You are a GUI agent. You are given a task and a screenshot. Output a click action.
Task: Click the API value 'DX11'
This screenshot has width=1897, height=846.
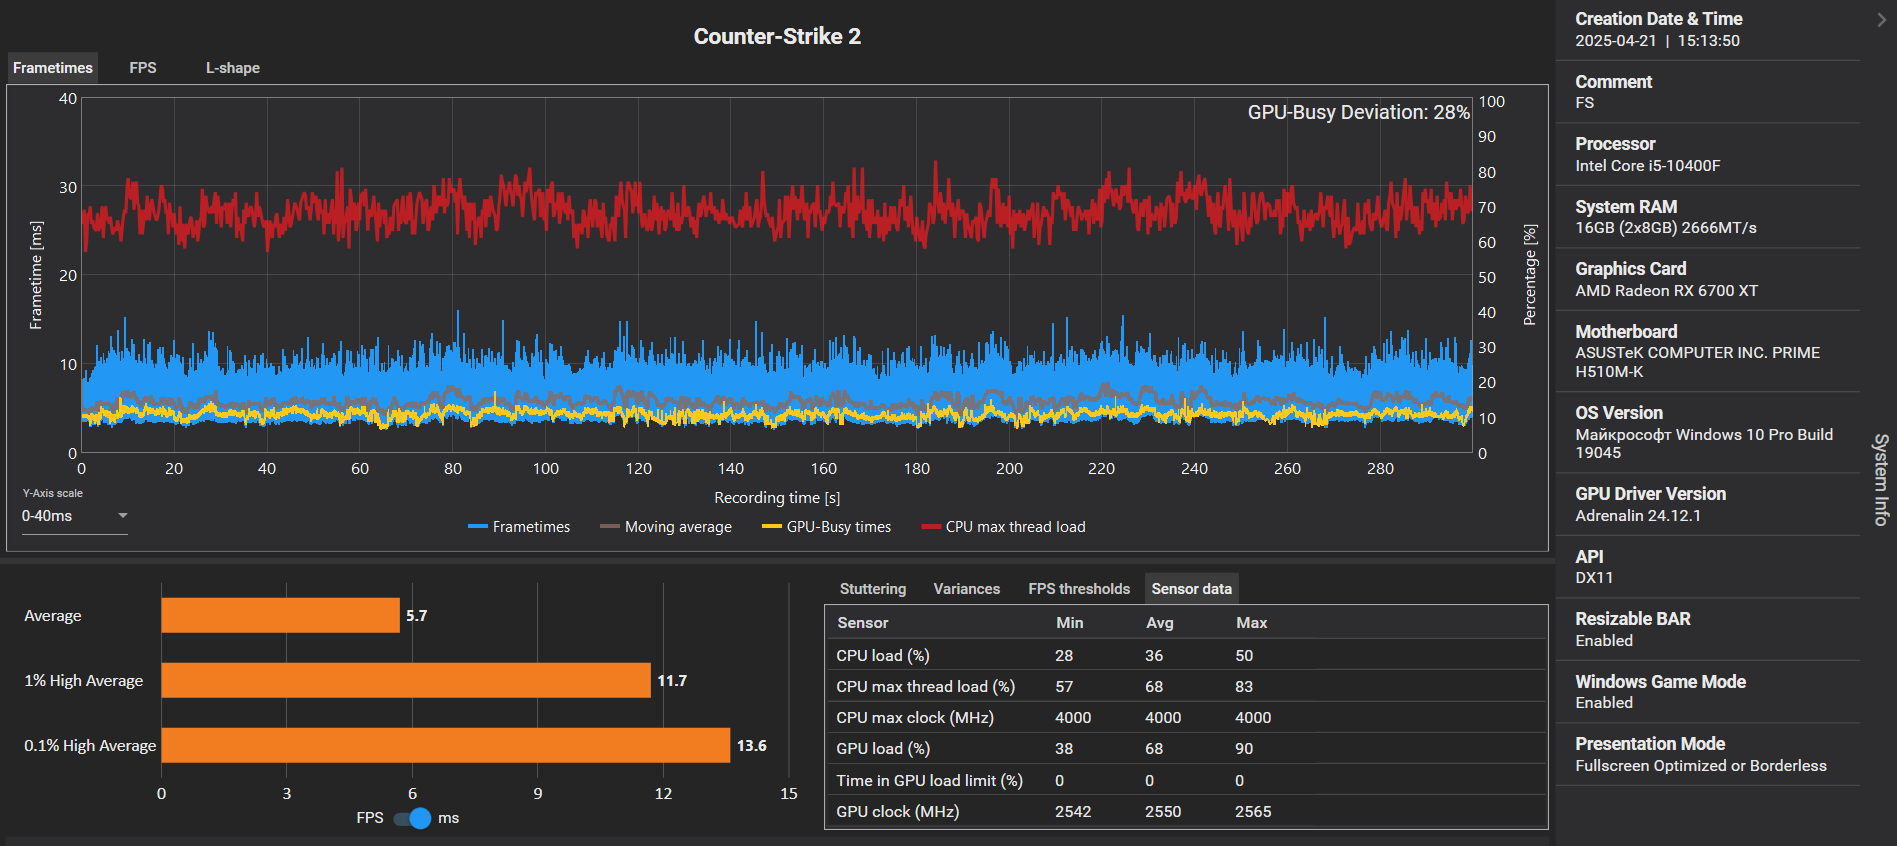click(x=1594, y=578)
